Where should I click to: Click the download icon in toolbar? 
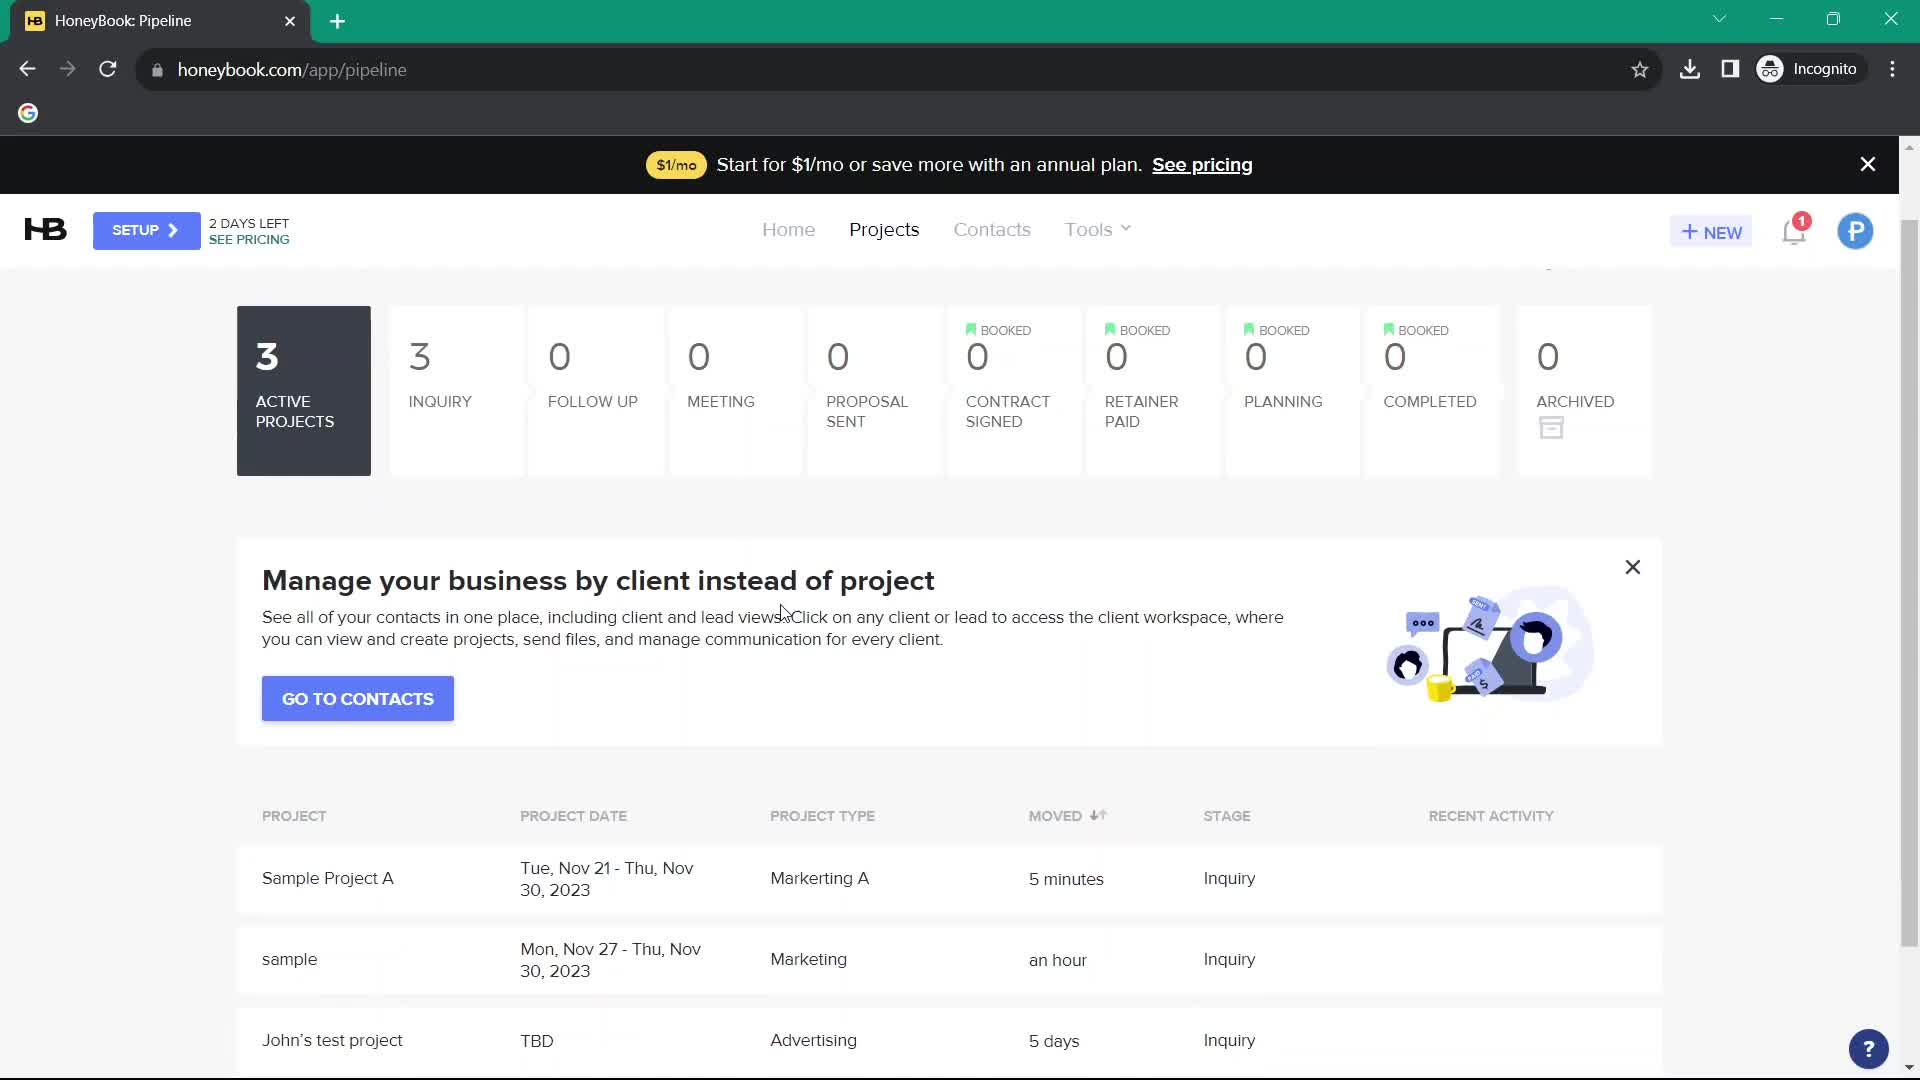[1691, 69]
